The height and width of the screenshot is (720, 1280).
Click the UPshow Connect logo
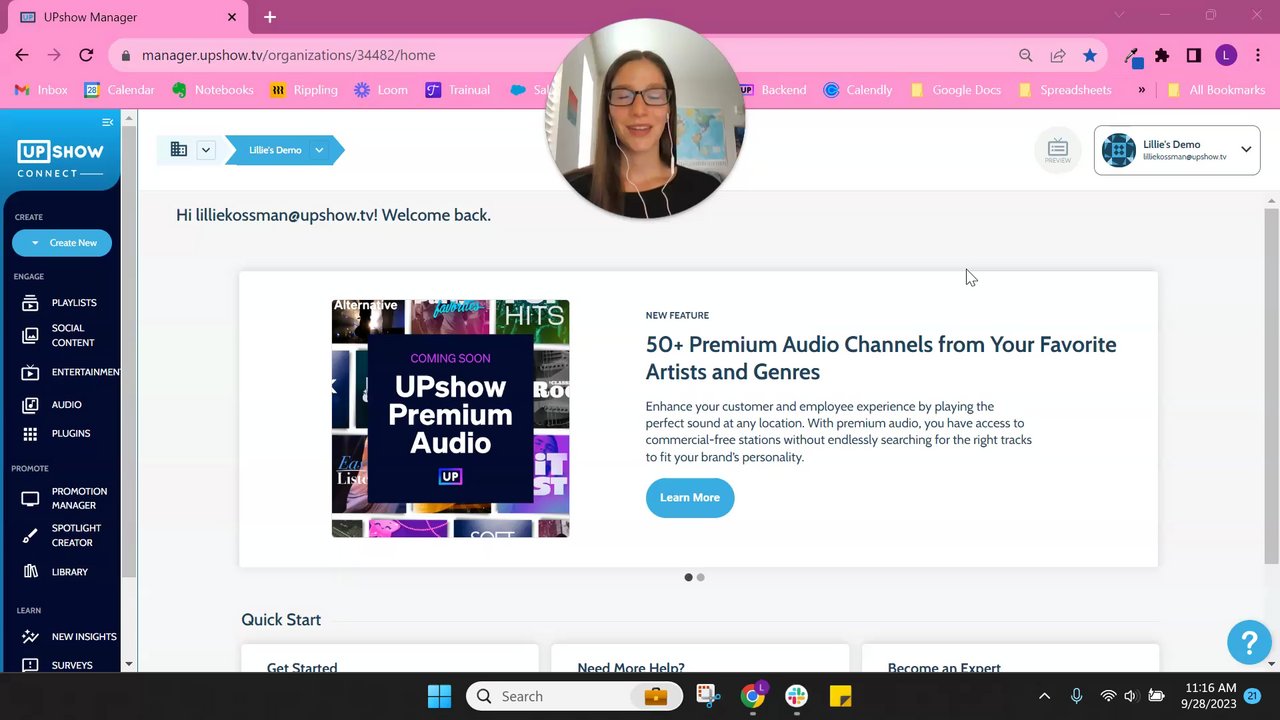(x=60, y=158)
